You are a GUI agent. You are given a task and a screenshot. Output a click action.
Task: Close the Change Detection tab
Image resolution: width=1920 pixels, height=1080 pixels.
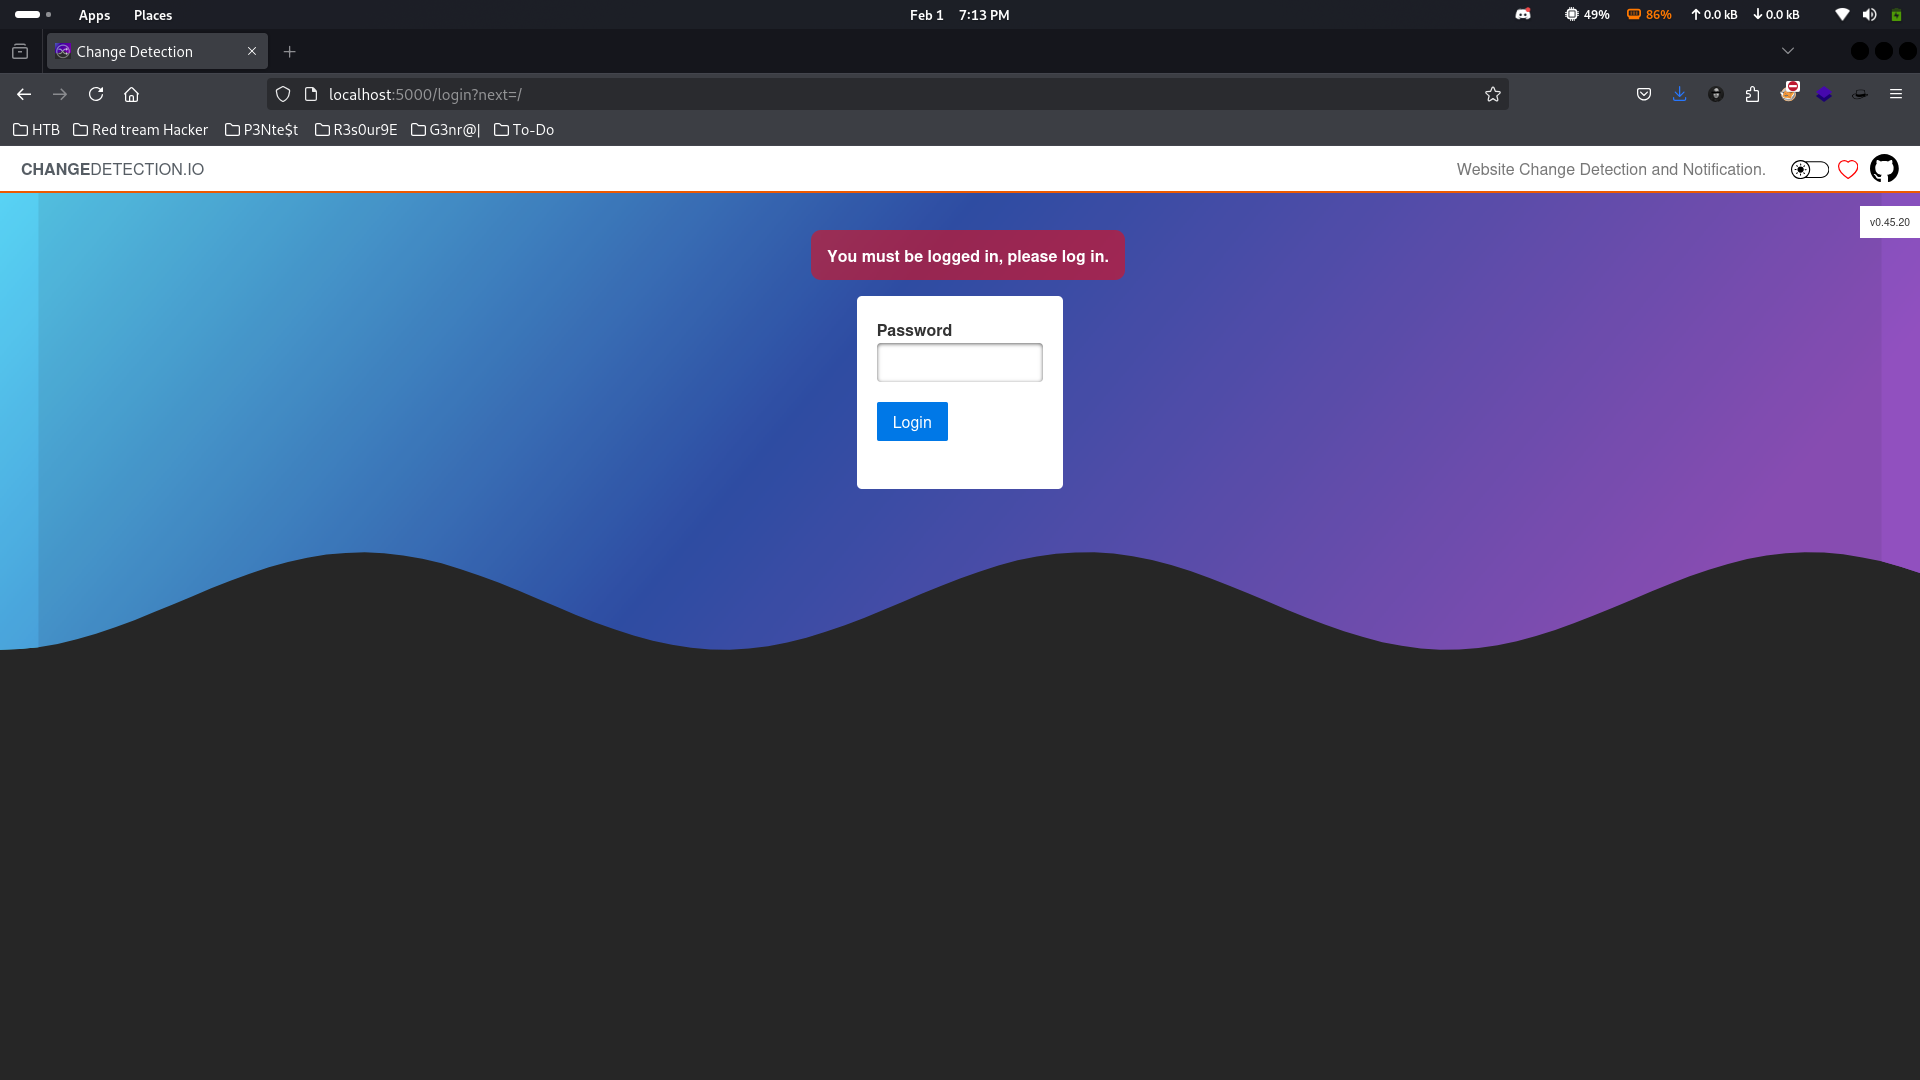coord(252,51)
